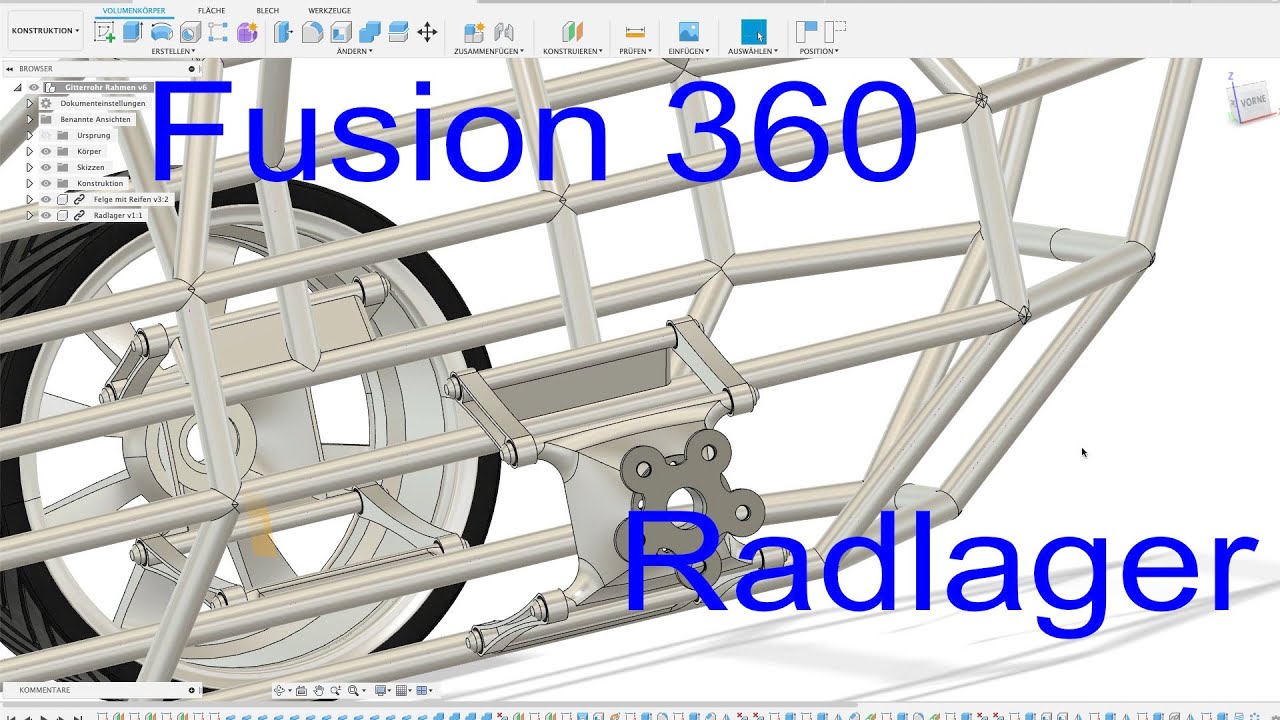1280x720 pixels.
Task: Expand the Körper folder
Action: point(30,151)
